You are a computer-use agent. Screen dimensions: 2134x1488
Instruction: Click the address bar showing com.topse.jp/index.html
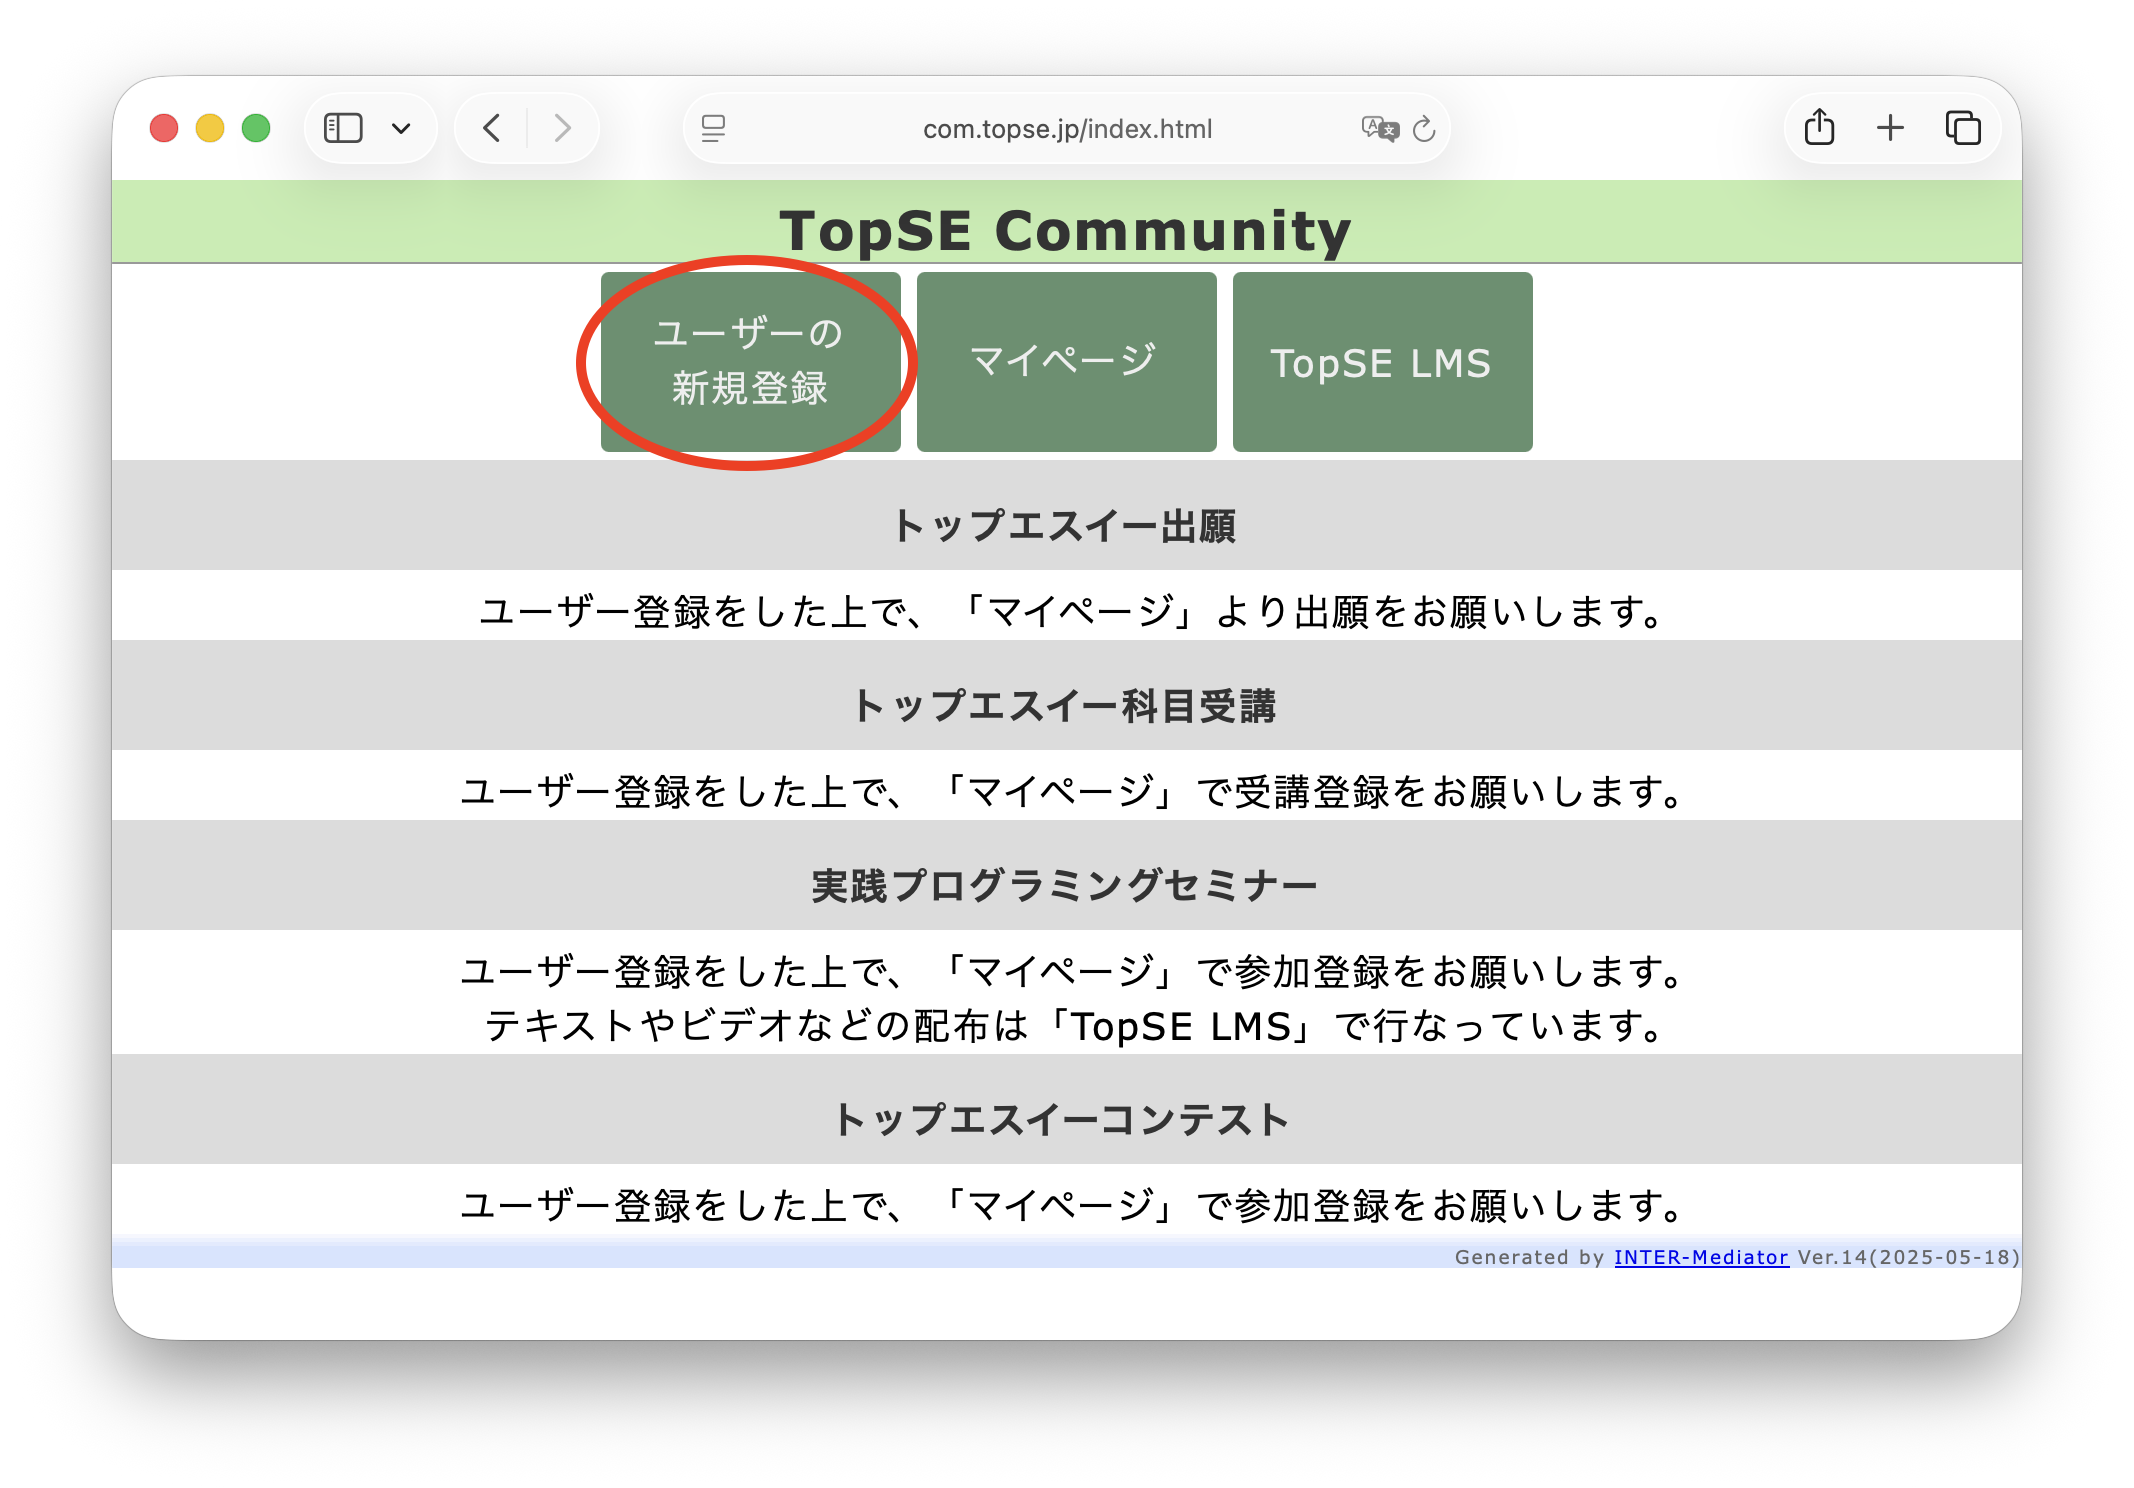pyautogui.click(x=1066, y=128)
